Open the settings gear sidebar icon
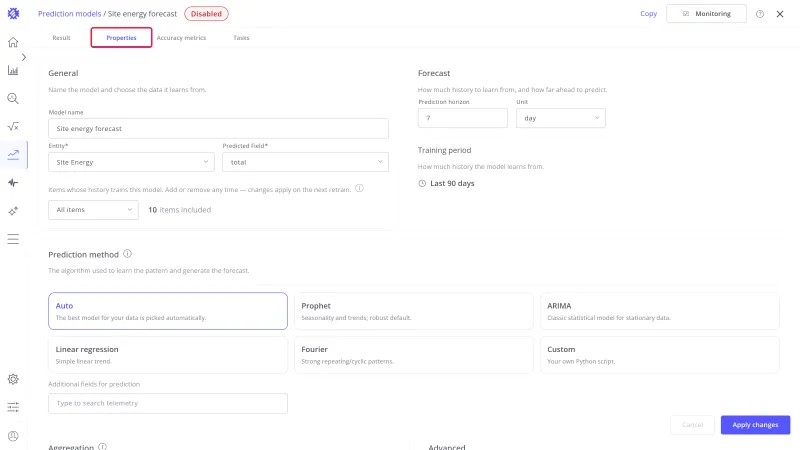Viewport: 800px width, 450px height. click(13, 379)
